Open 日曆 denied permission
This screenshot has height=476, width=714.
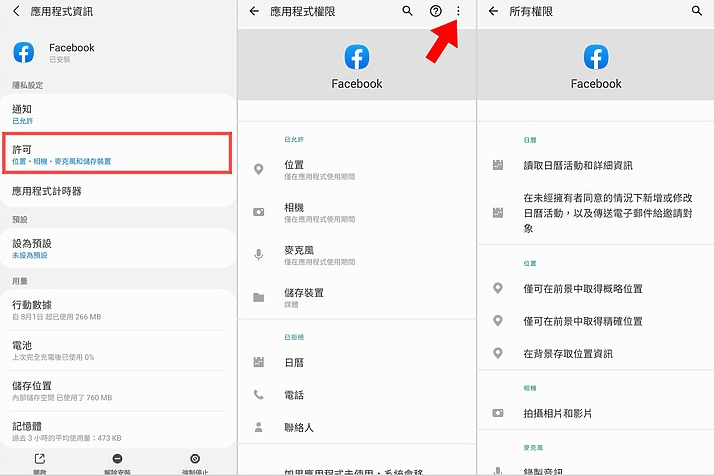point(357,363)
